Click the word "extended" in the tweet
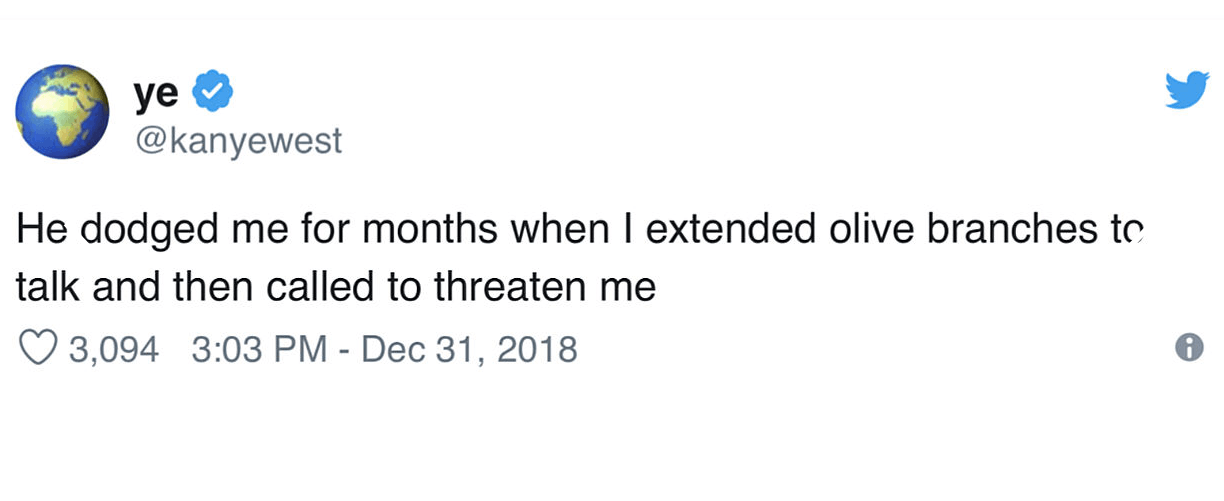Viewport: 1224px width, 501px height. [732, 230]
